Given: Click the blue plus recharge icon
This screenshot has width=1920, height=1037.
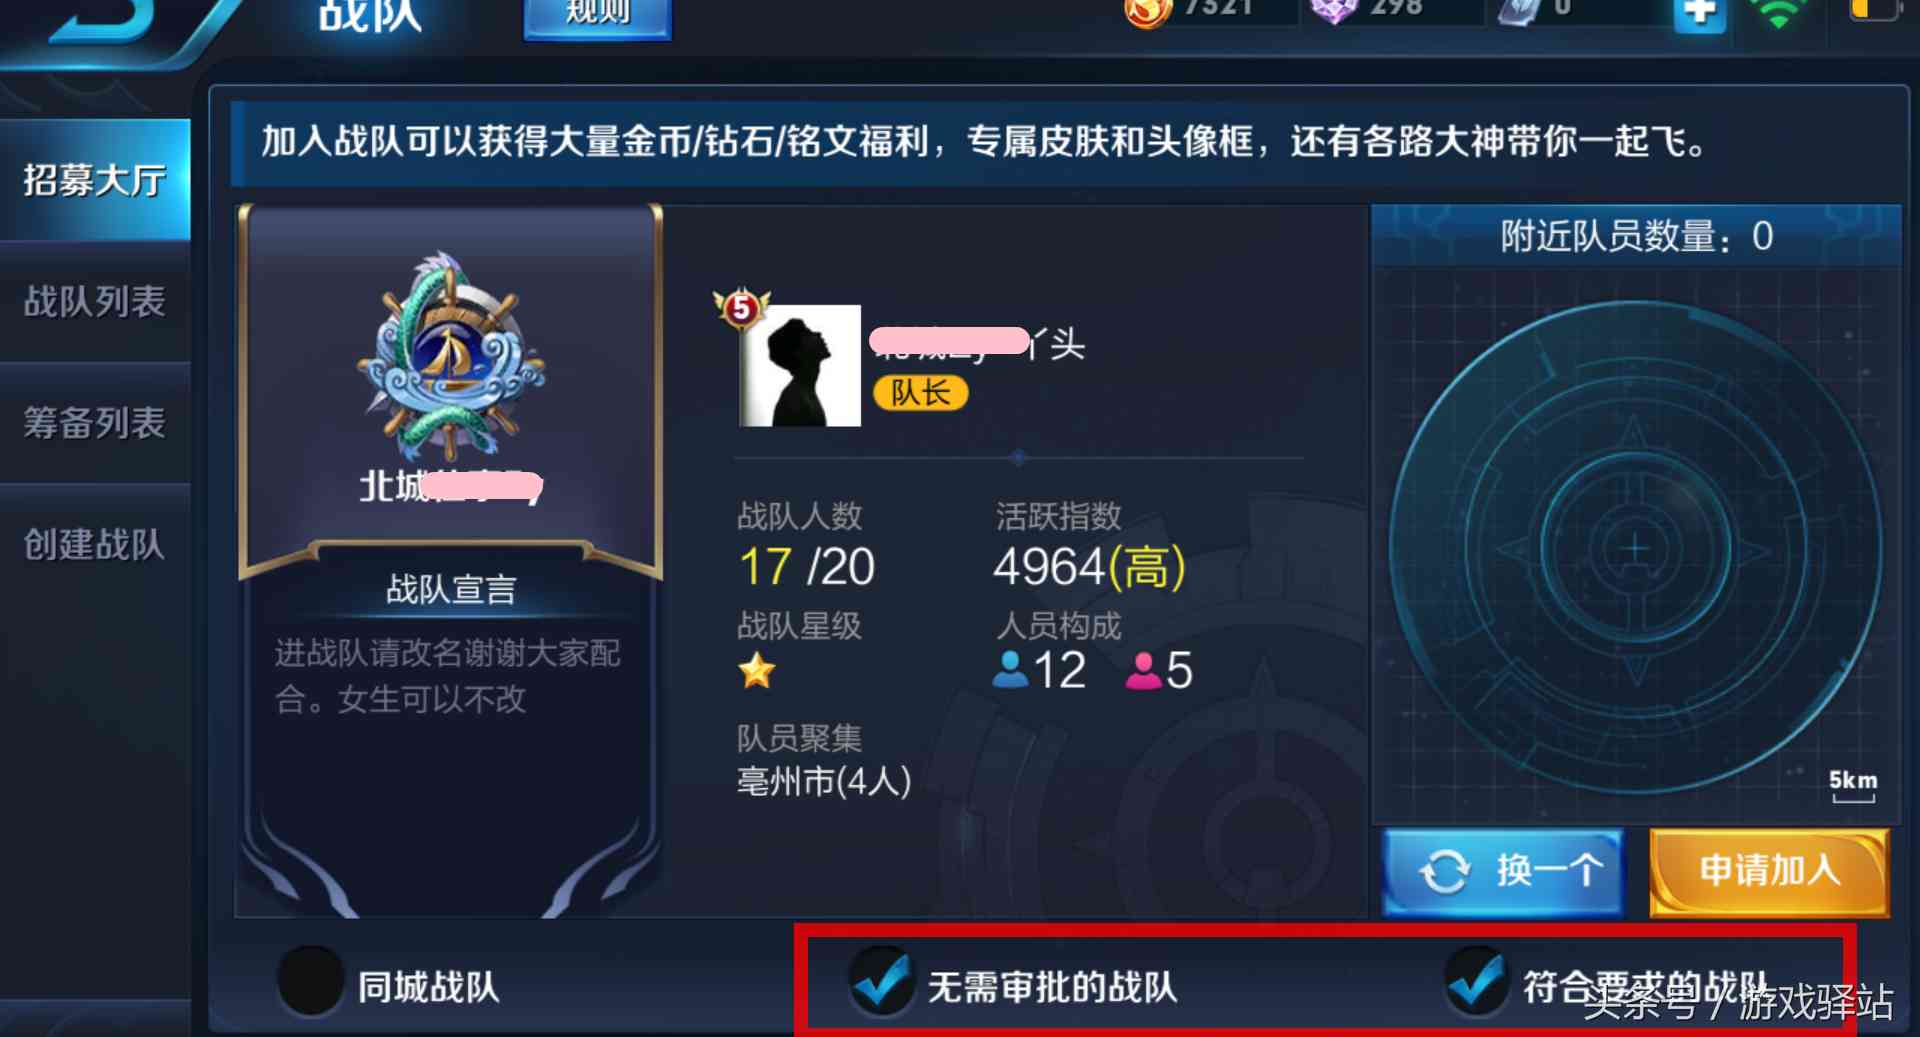Looking at the screenshot, I should click(x=1700, y=13).
